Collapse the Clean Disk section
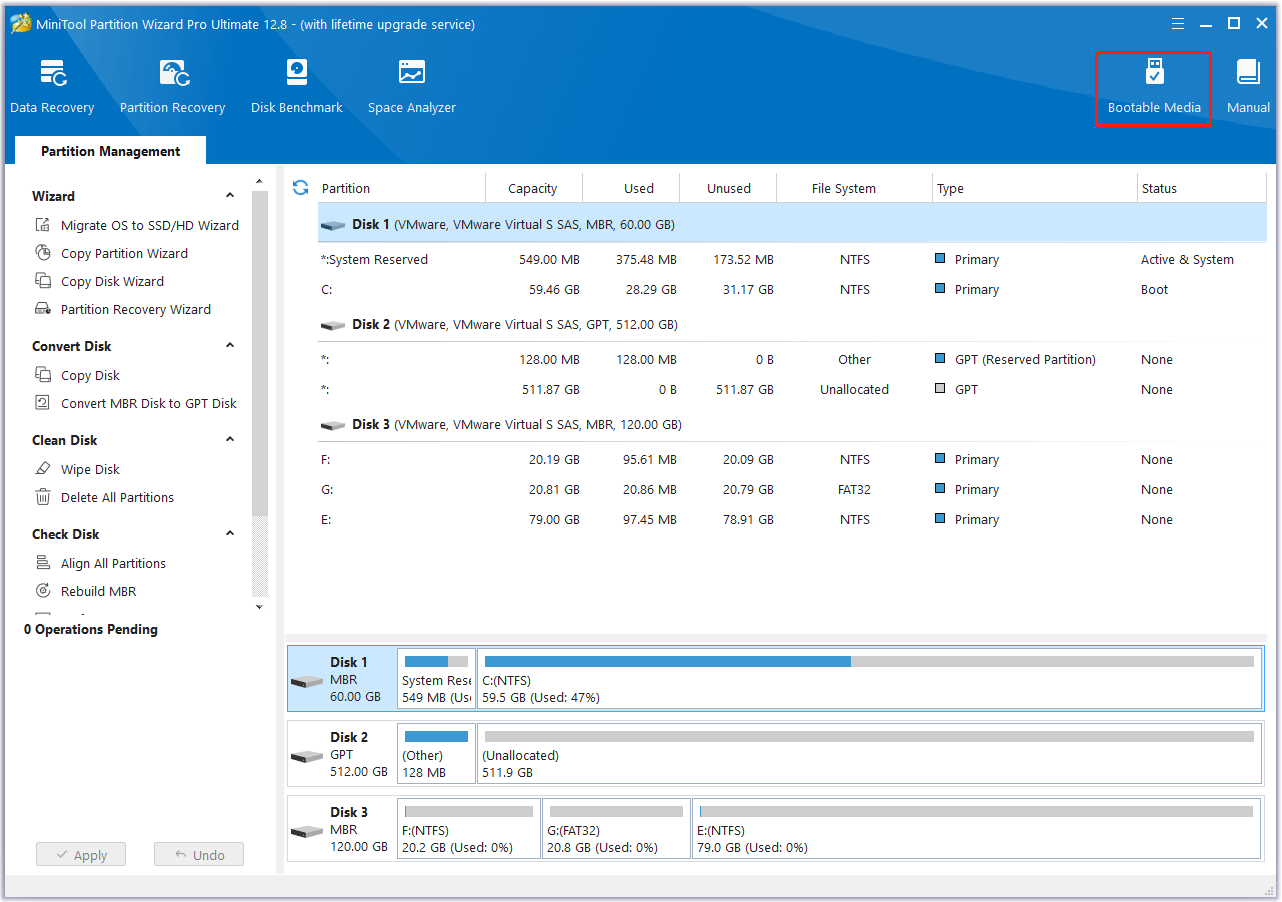 point(230,440)
